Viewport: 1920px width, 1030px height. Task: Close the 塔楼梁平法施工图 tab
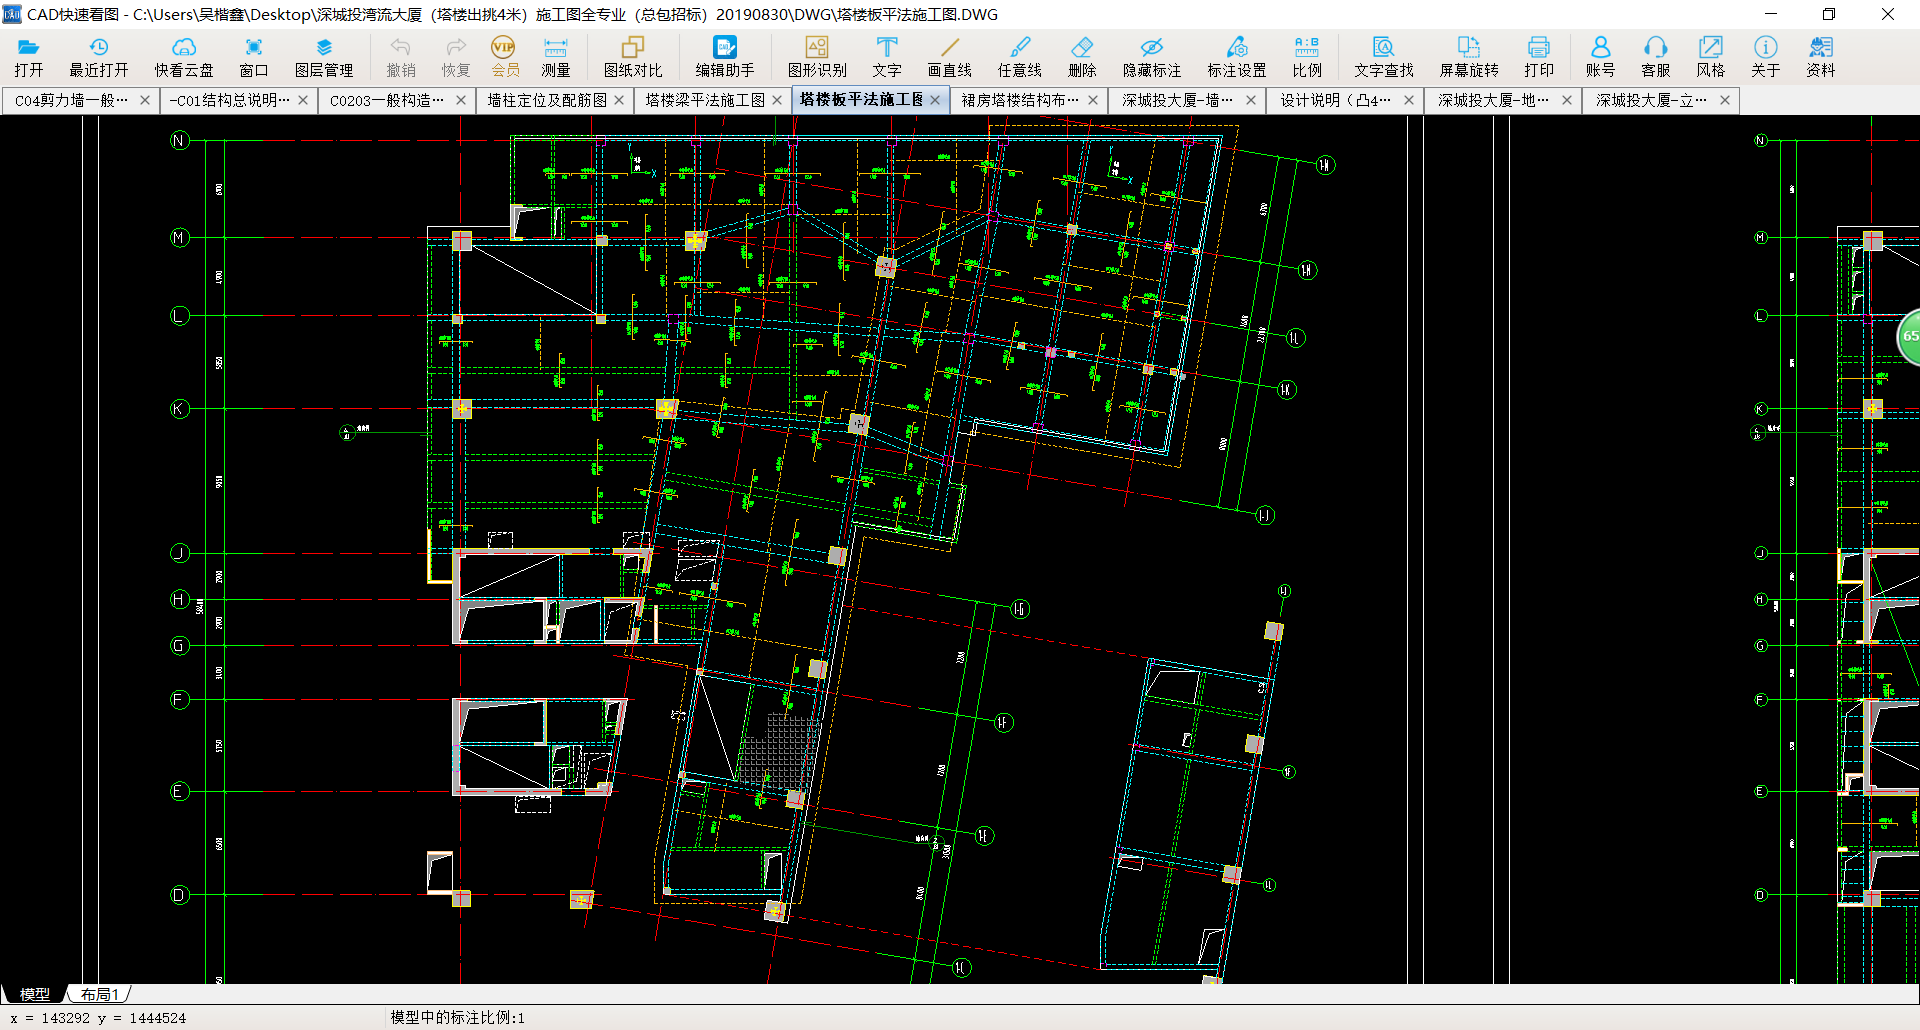(777, 100)
